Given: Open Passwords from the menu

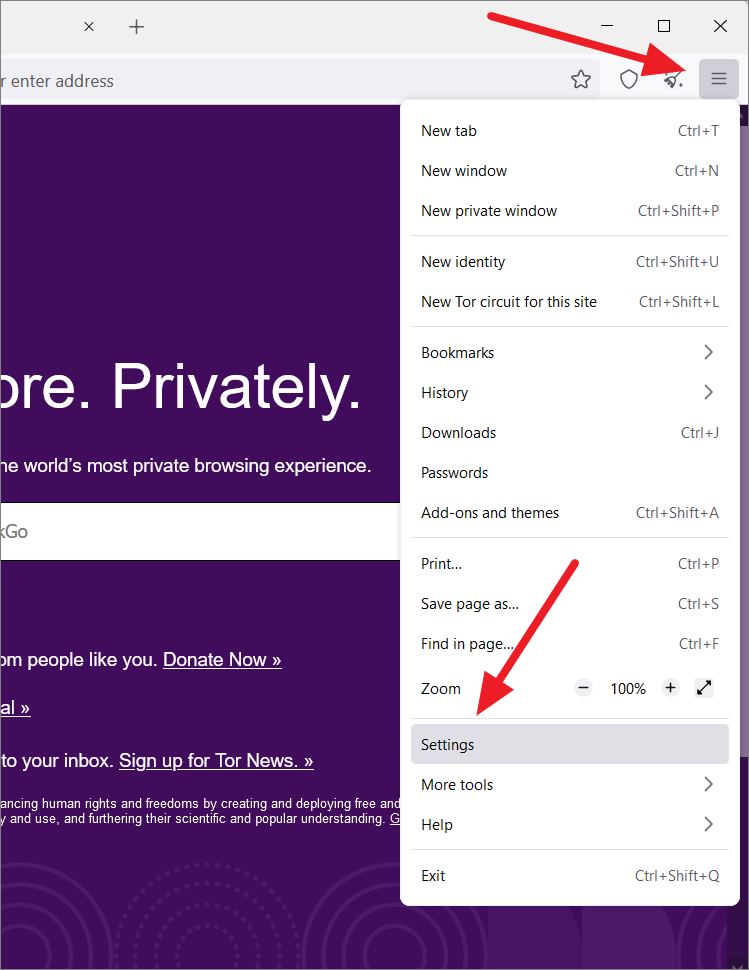Looking at the screenshot, I should pyautogui.click(x=570, y=473).
